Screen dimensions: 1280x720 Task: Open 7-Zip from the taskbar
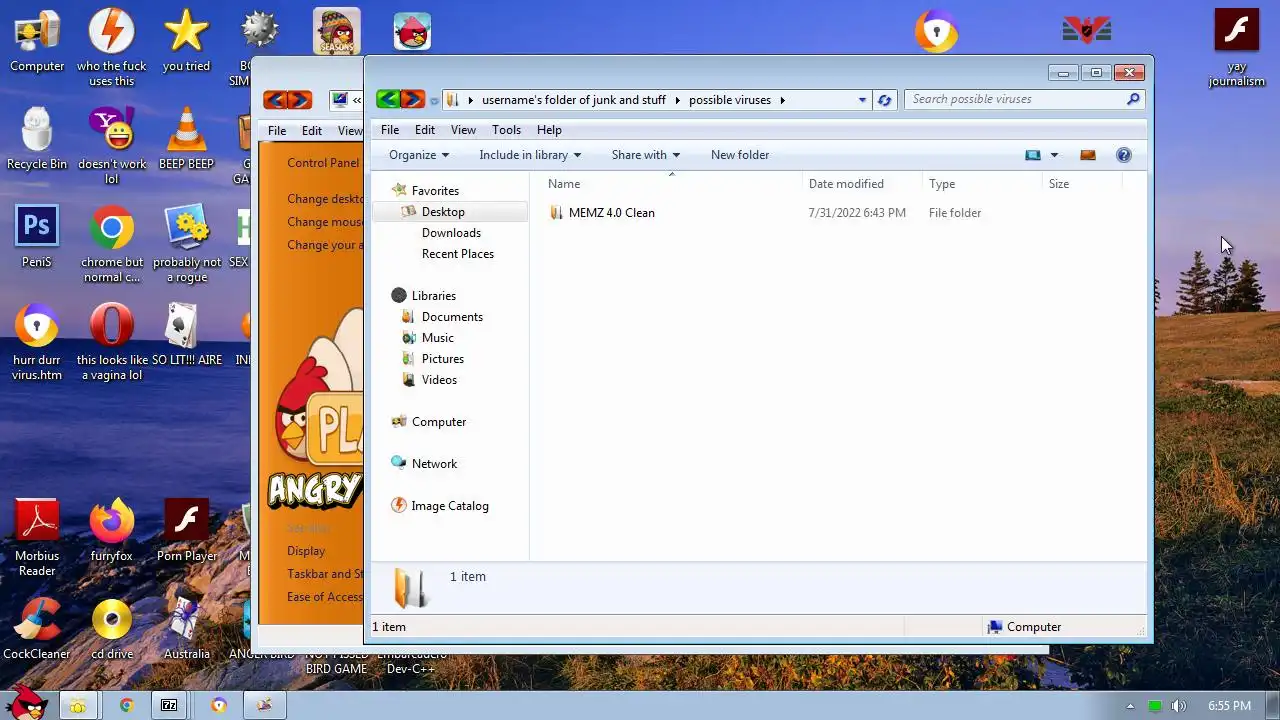tap(169, 705)
